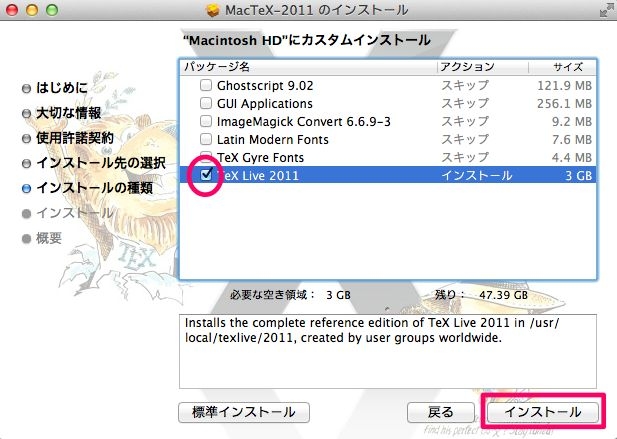Click the 必要な空き領域 3 GB value
This screenshot has height=439, width=617.
coord(338,295)
